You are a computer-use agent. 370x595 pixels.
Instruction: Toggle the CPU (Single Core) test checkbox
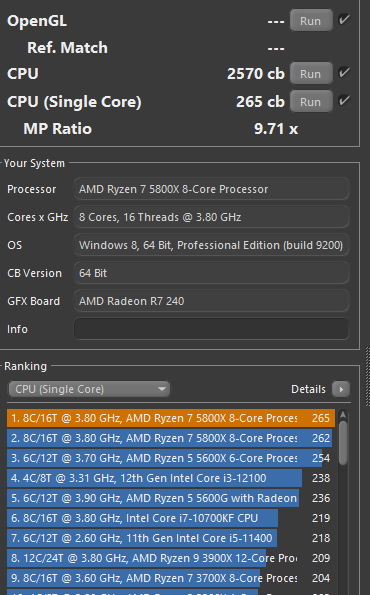point(344,100)
